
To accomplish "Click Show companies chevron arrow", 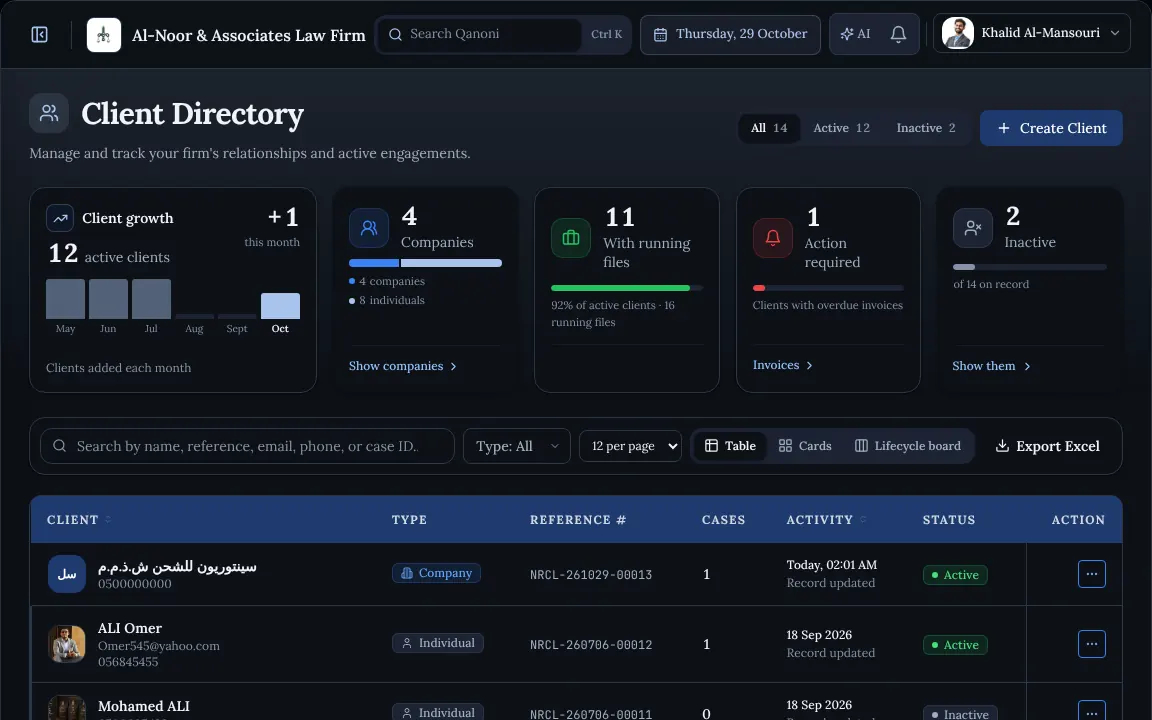I will tap(453, 366).
